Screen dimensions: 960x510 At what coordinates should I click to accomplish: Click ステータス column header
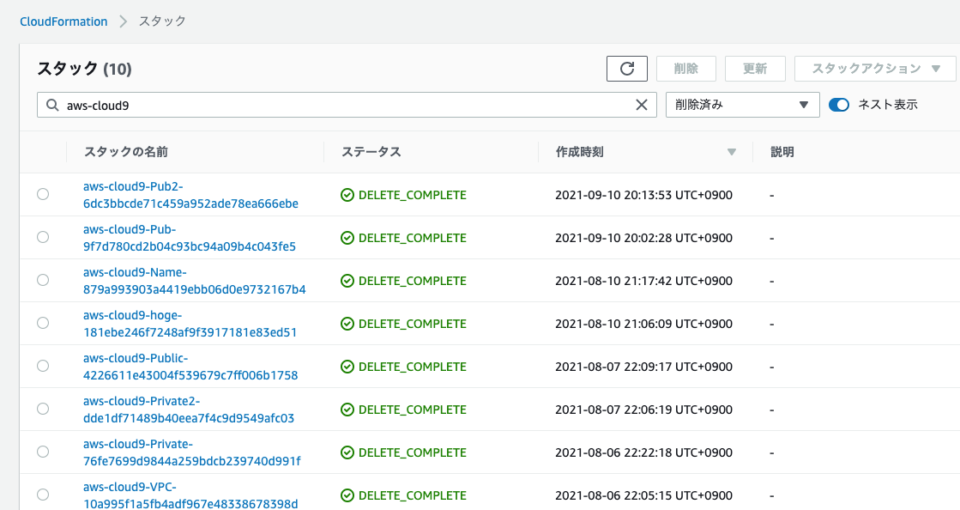coord(371,152)
